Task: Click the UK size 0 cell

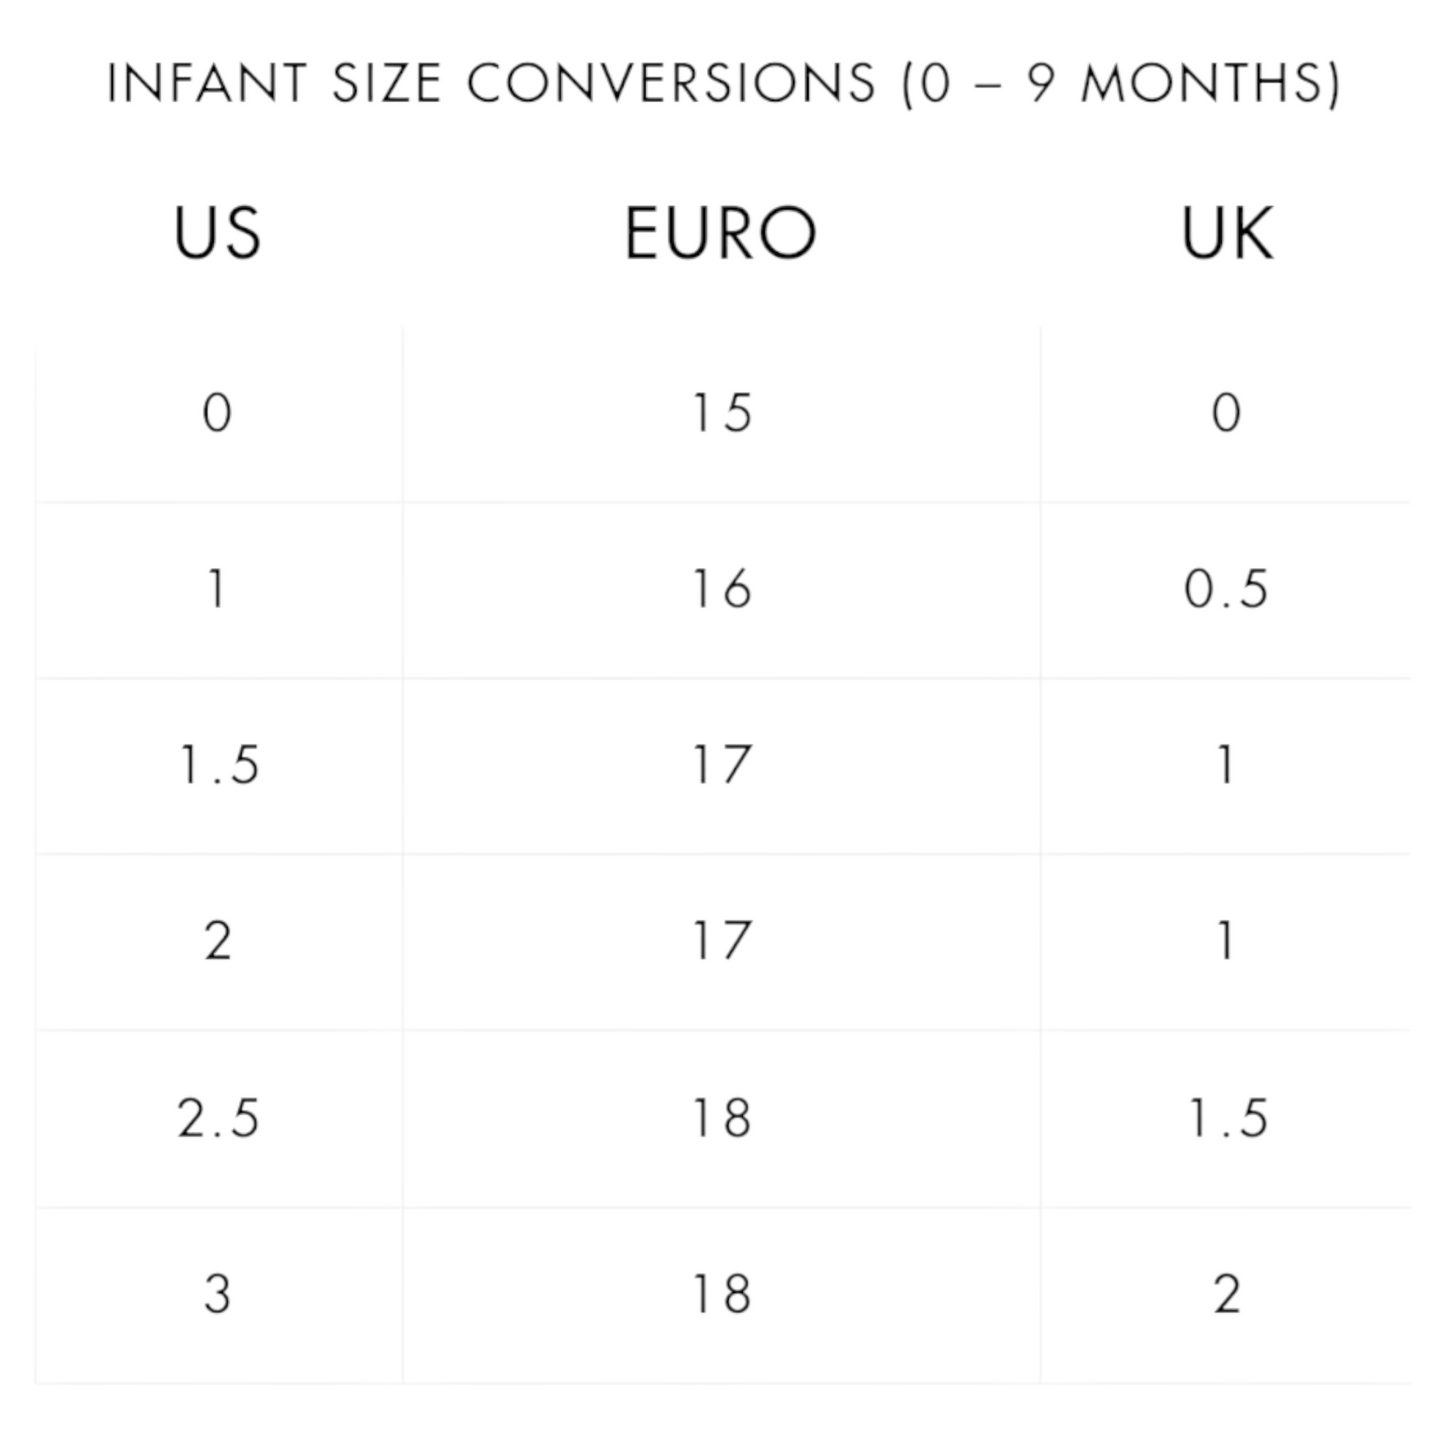Action: [x=1227, y=413]
